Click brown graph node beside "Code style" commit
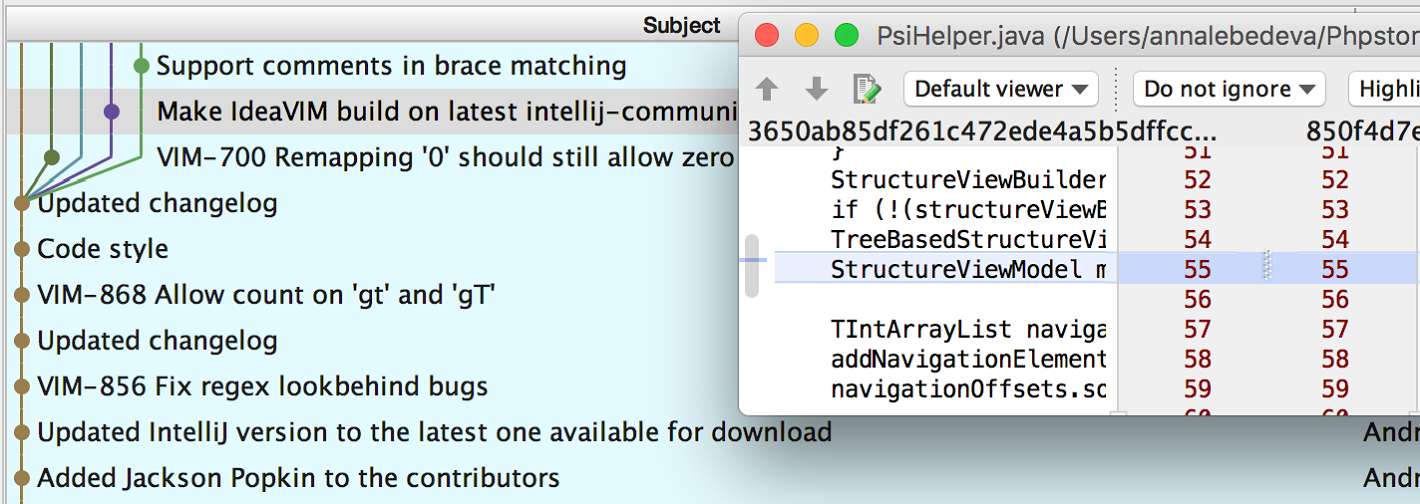Screen dimensions: 1420x504 point(21,249)
